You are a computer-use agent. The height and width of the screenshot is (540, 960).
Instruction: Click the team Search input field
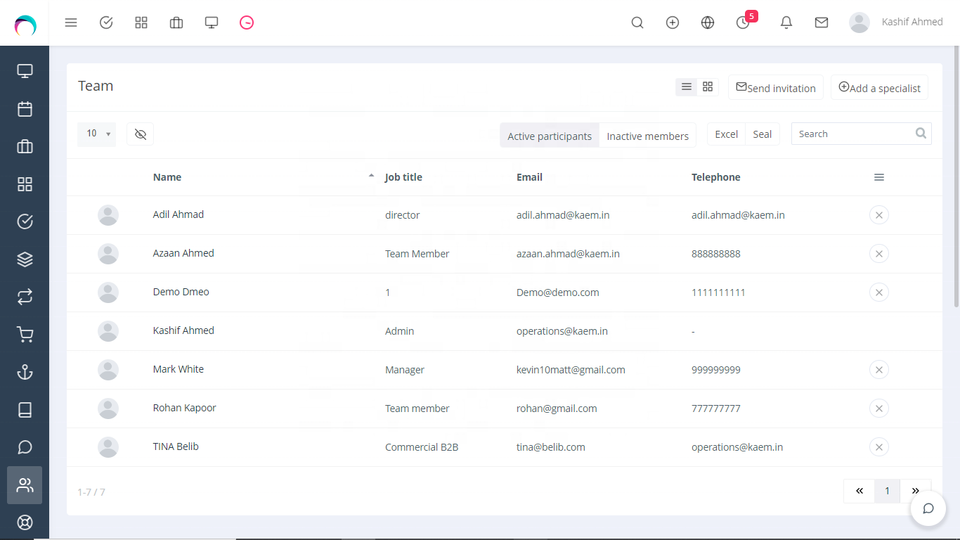pos(853,134)
